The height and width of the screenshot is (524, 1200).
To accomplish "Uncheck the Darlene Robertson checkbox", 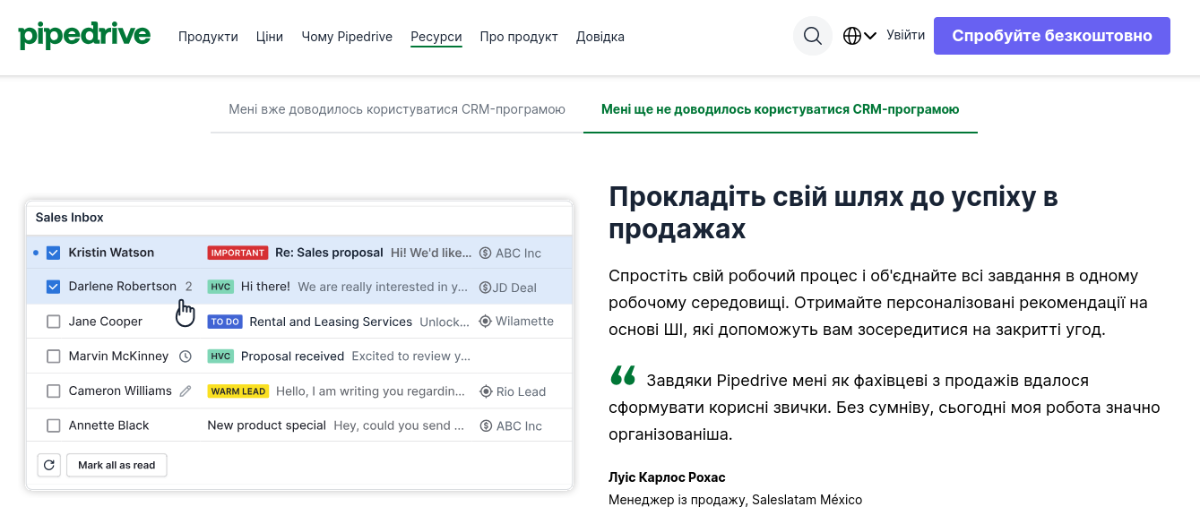I will tap(54, 287).
